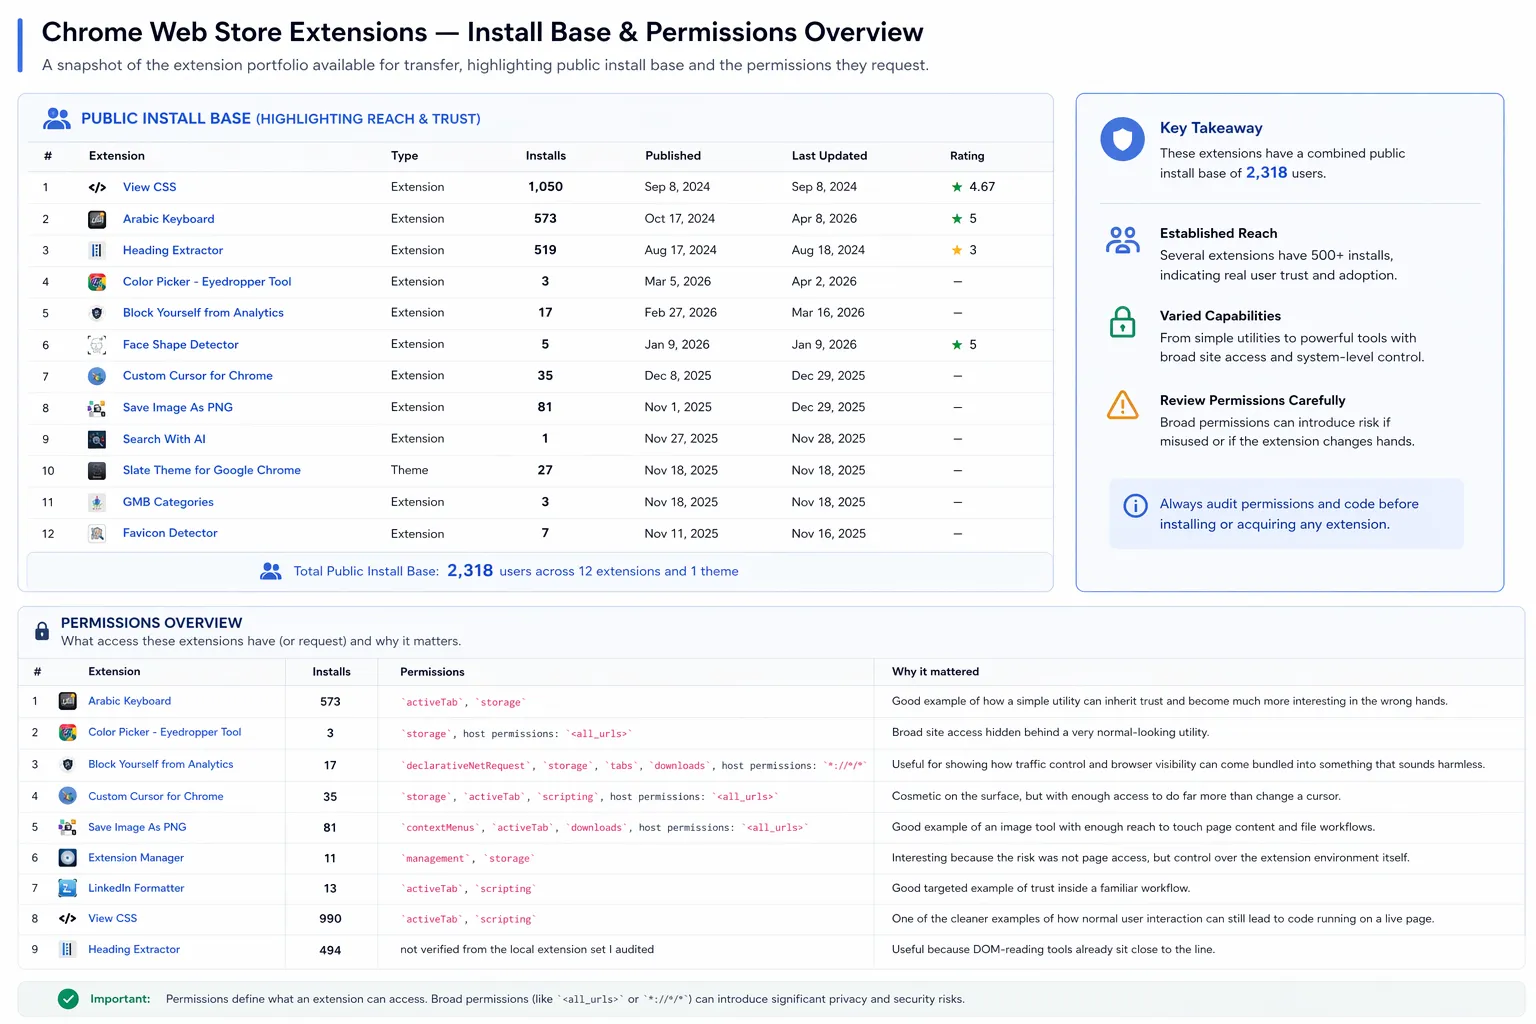Click the Extension Manager icon in permissions table
This screenshot has height=1024, width=1536.
coord(68,858)
